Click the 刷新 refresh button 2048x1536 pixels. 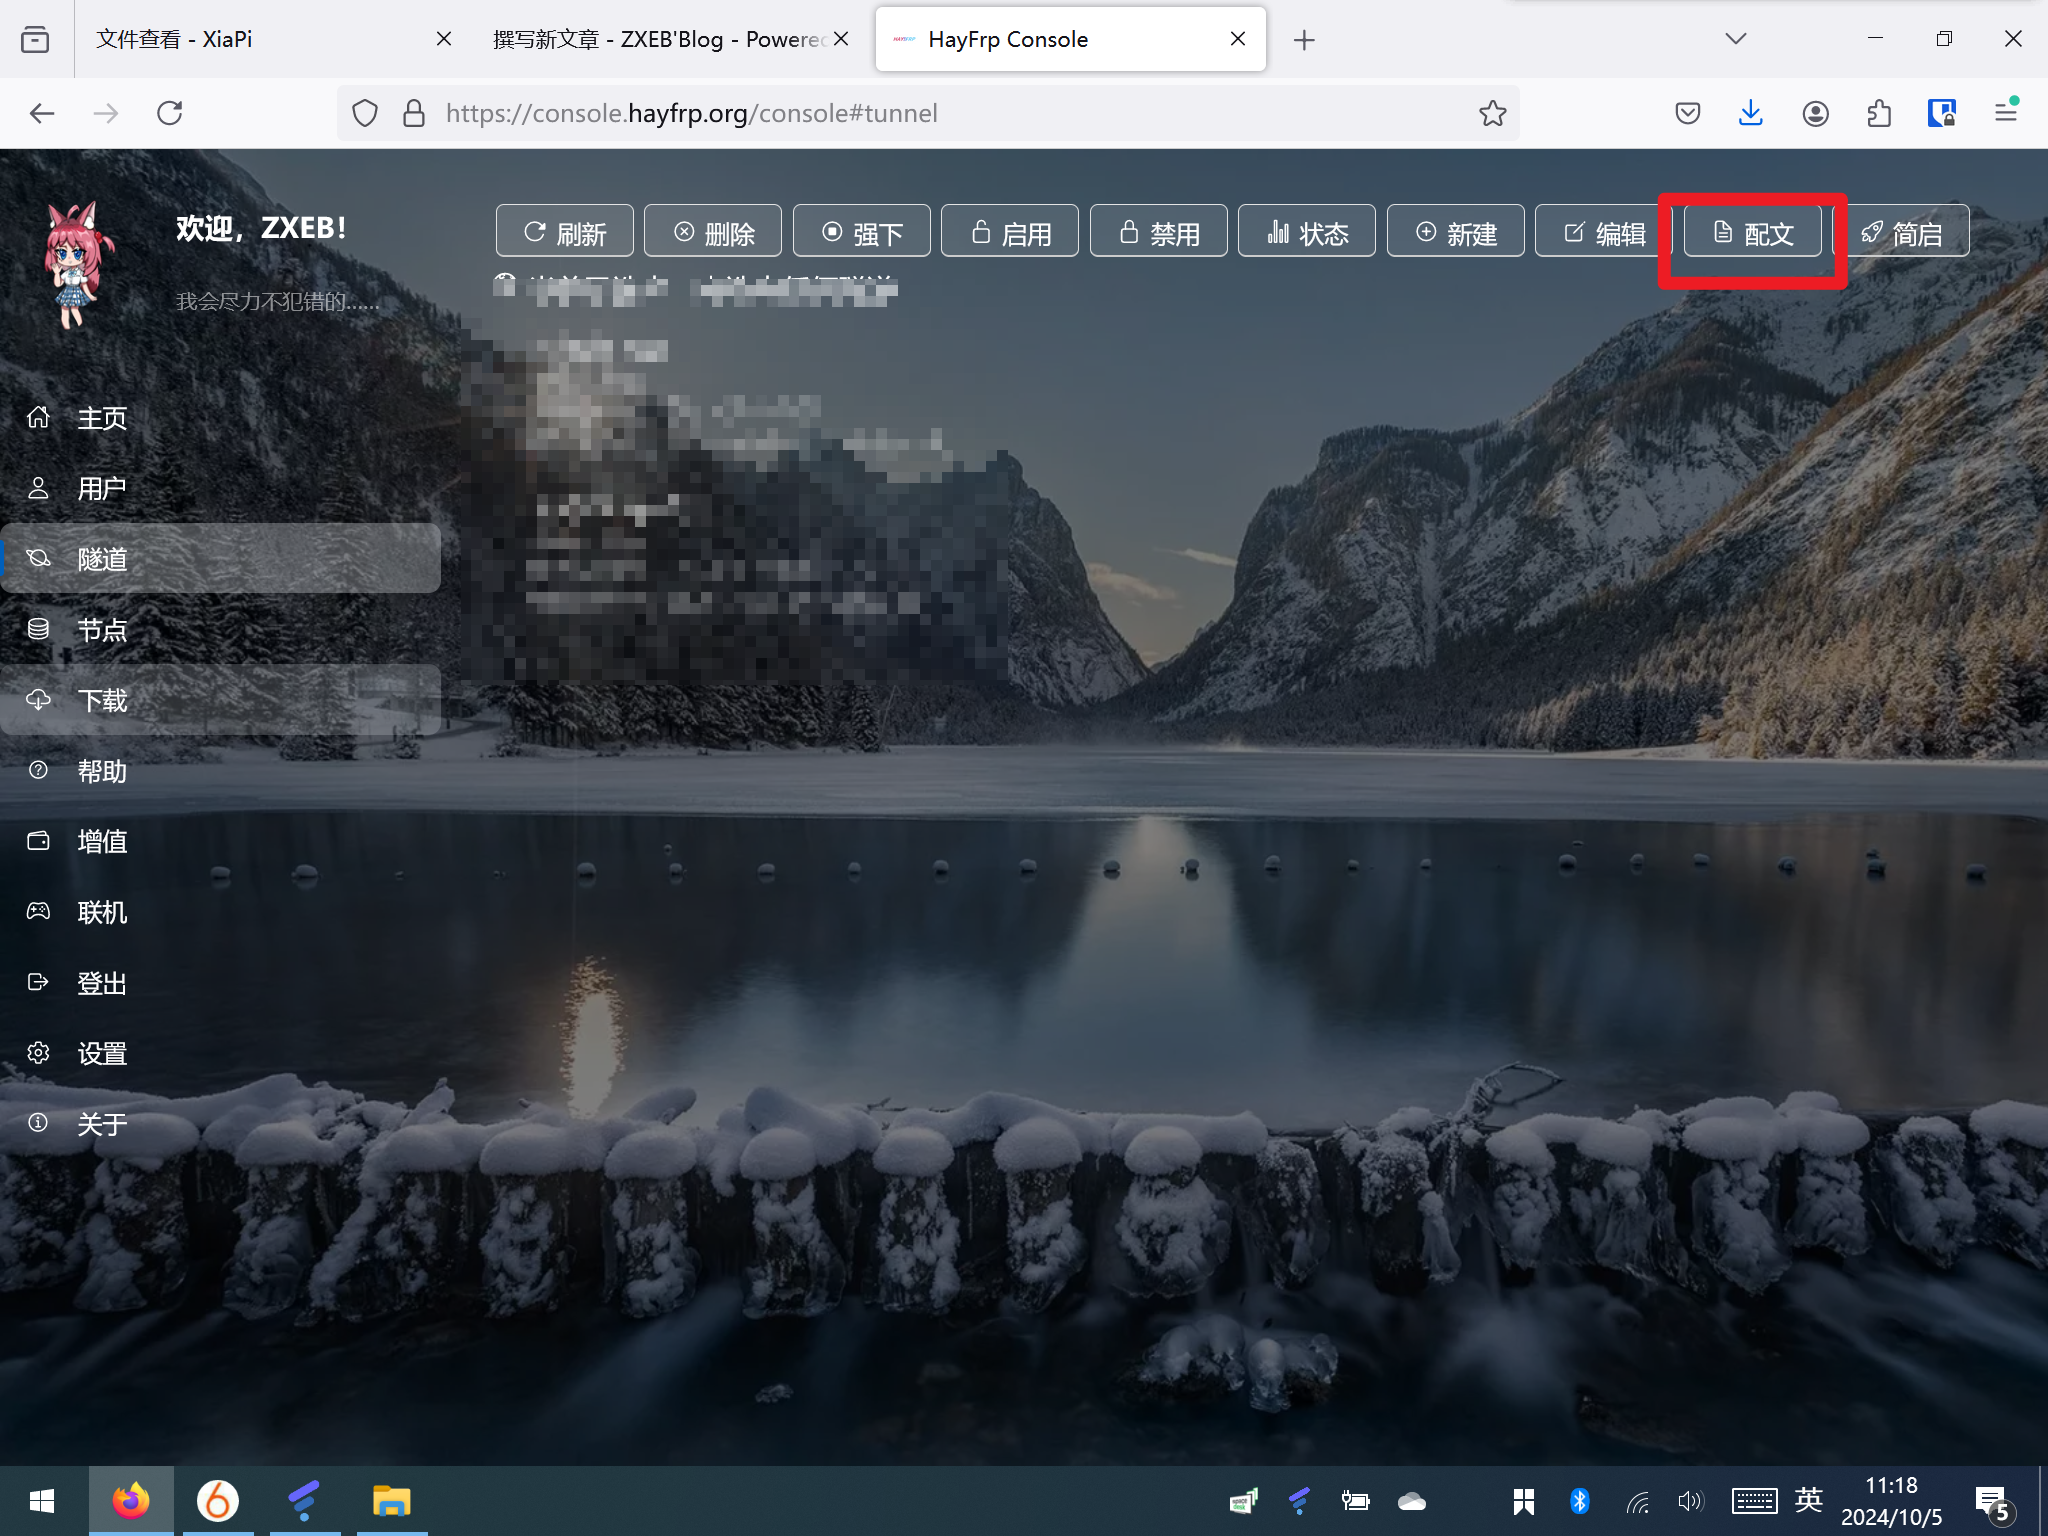564,232
